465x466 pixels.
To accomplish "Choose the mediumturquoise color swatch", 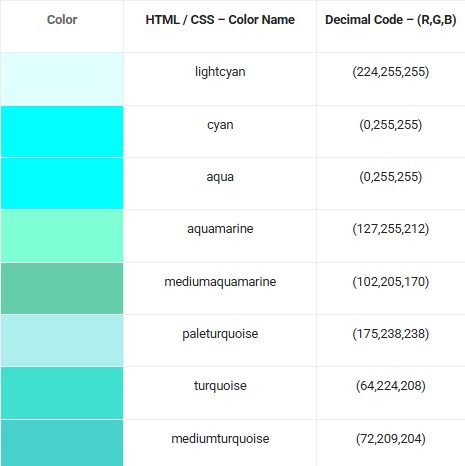I will point(62,443).
